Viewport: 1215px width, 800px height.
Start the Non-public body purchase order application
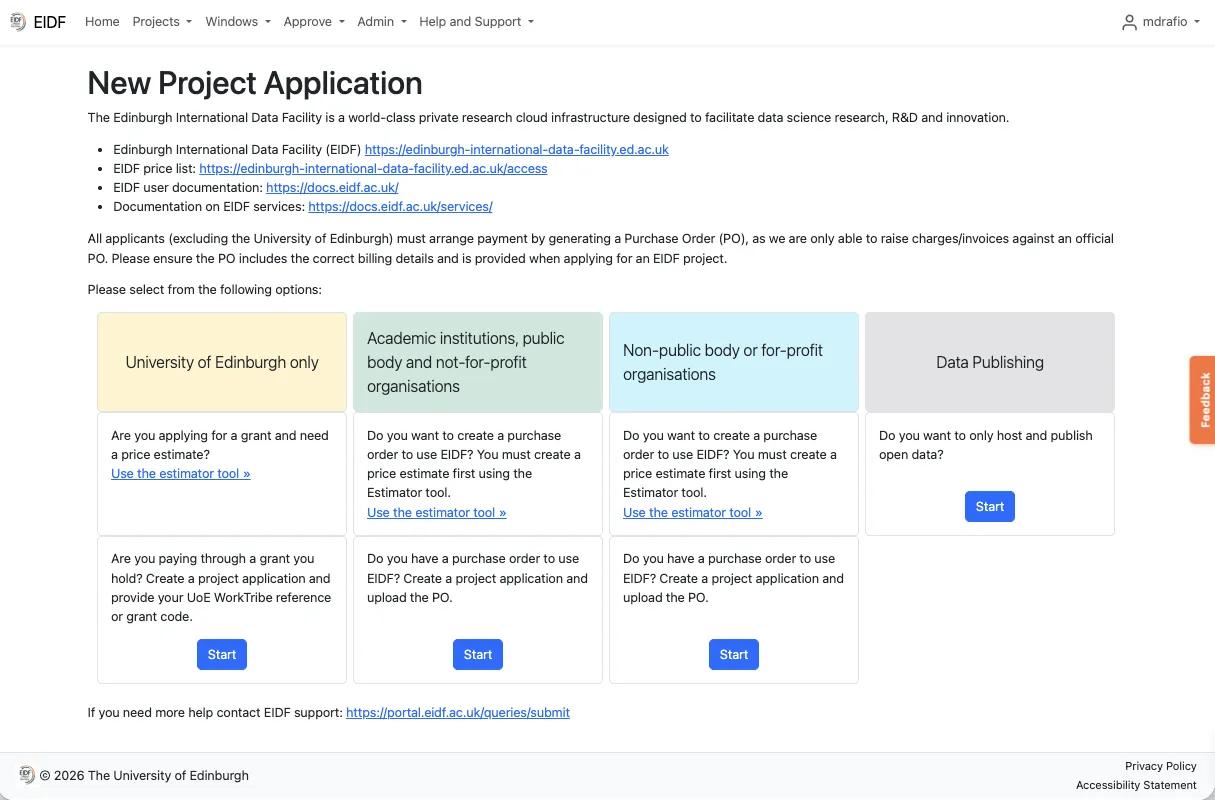point(734,654)
